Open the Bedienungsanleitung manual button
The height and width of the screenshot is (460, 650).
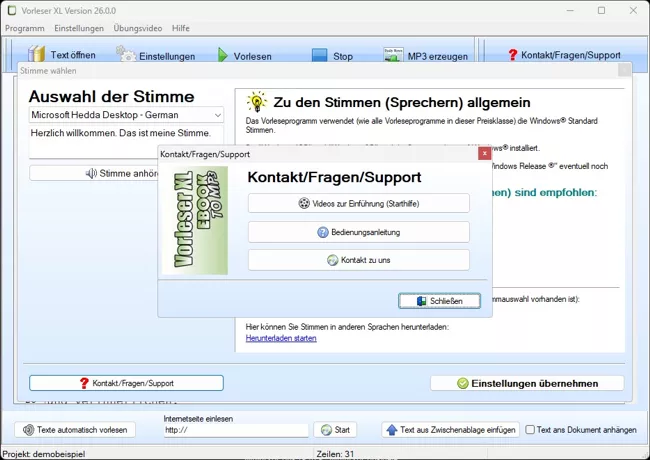tap(359, 232)
